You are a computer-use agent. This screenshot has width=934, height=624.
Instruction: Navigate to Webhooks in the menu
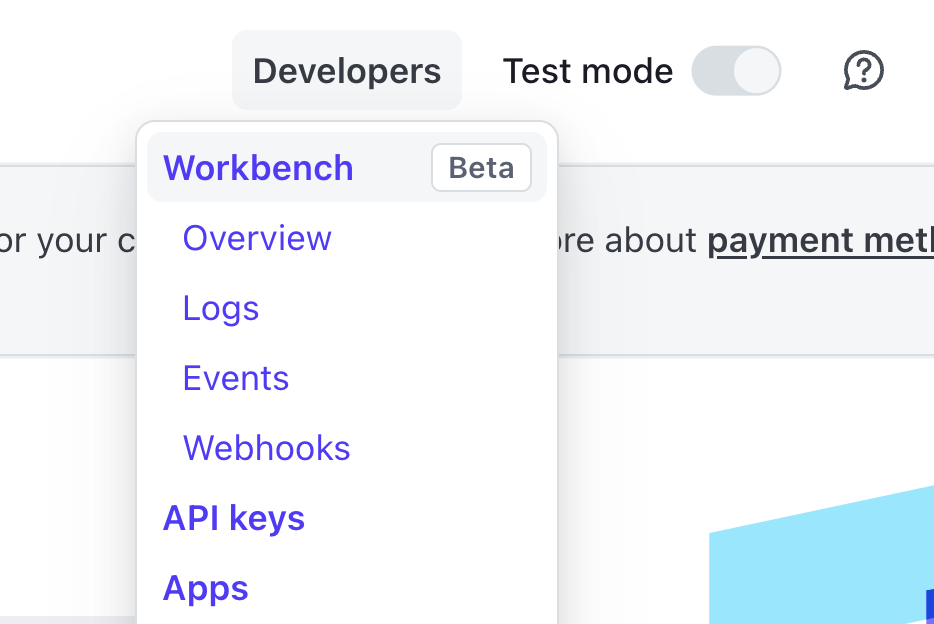point(266,448)
